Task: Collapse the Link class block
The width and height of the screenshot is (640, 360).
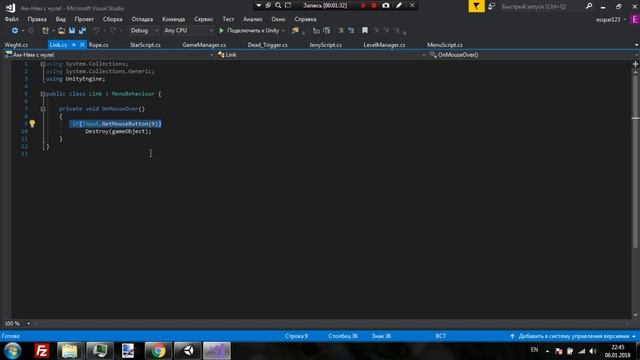Action: tap(42, 94)
